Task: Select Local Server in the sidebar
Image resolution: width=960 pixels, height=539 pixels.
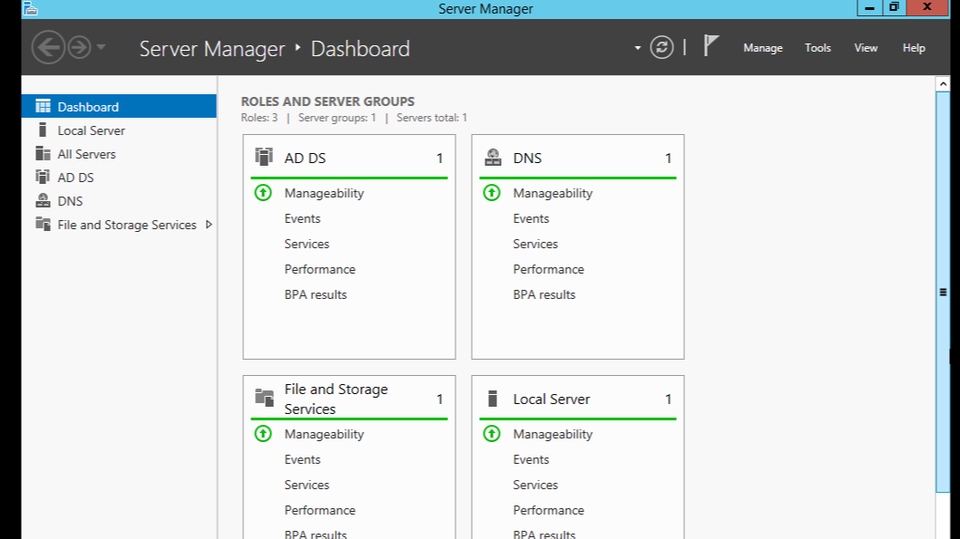Action: [91, 131]
